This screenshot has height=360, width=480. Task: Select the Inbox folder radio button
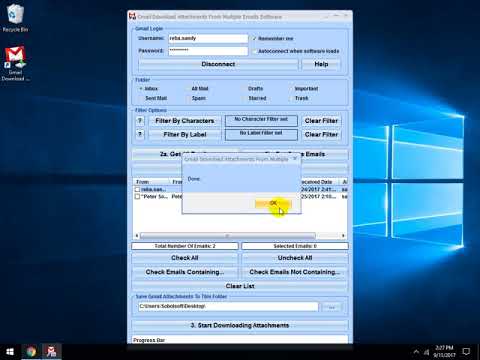(x=141, y=89)
